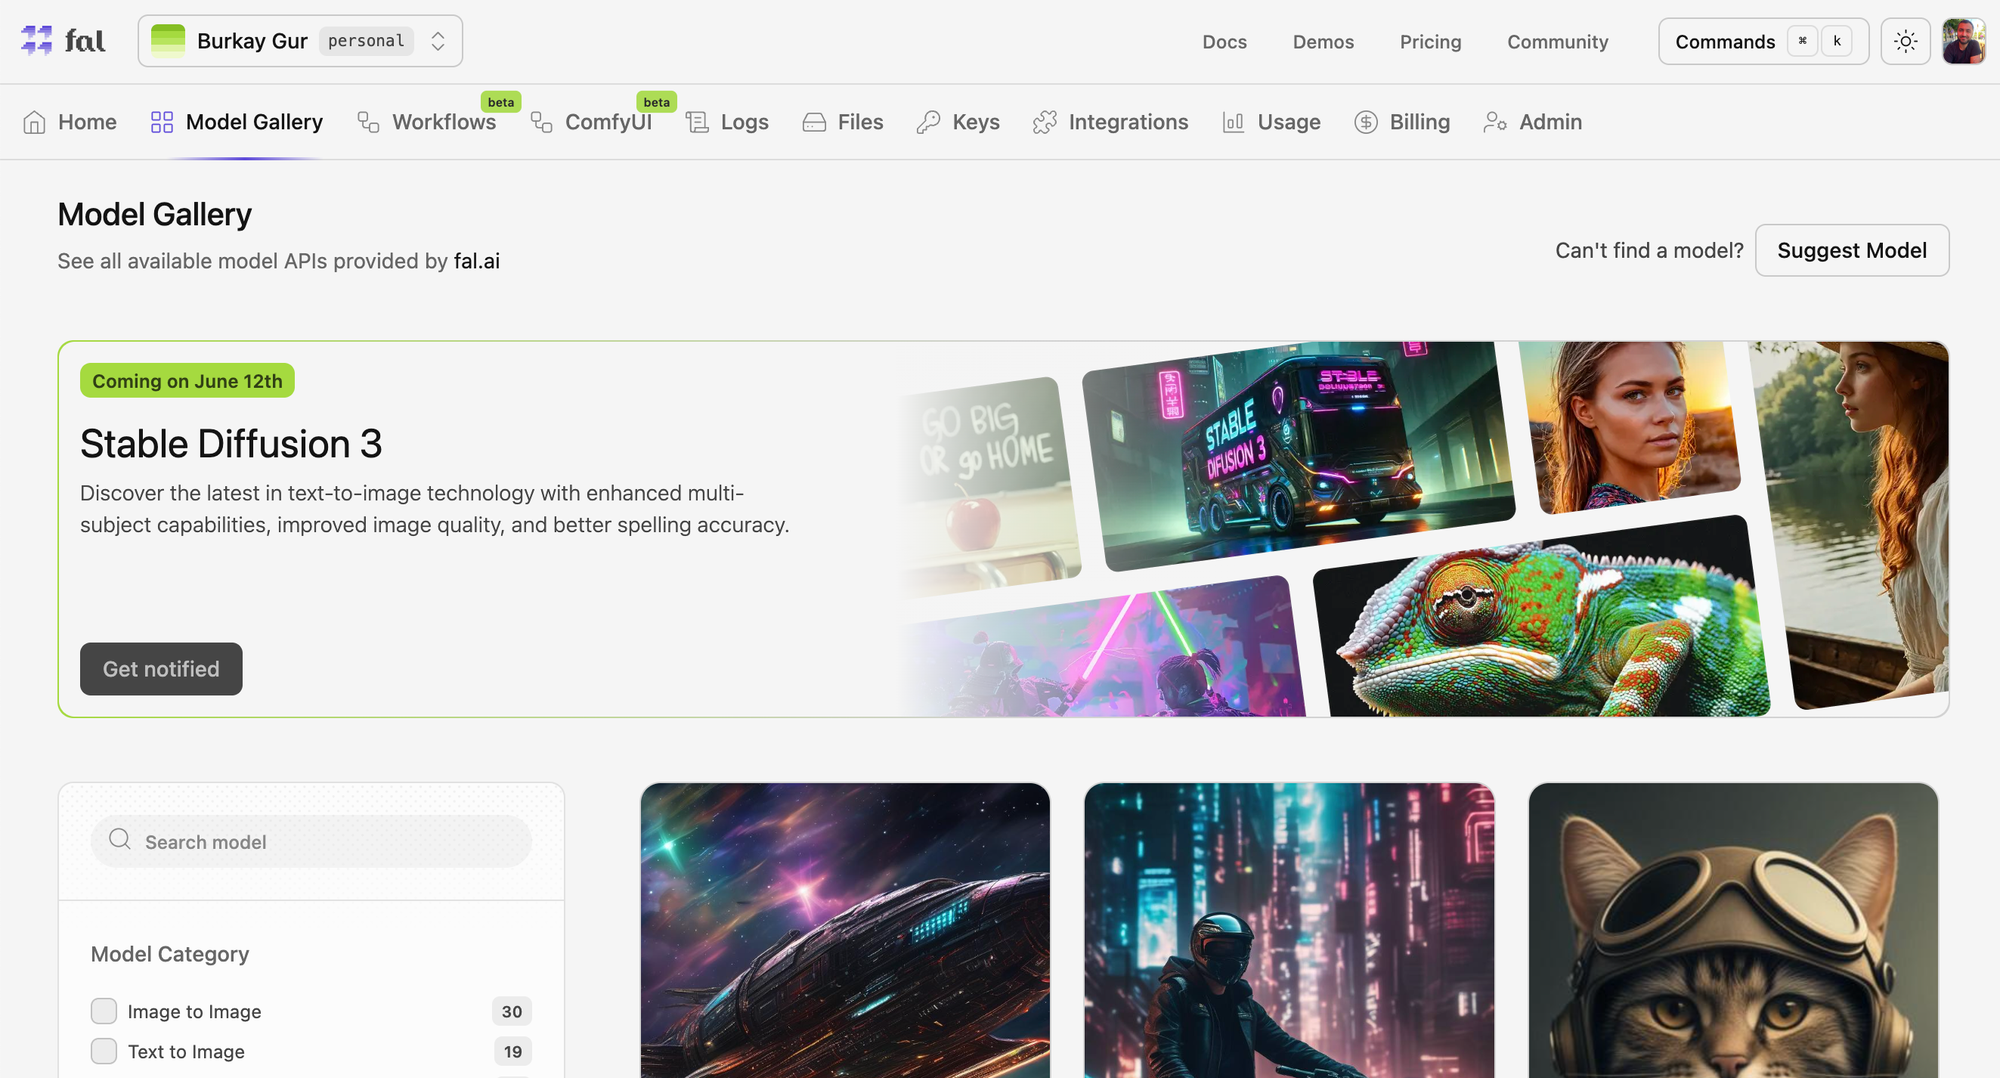Click the Logs scroll icon
Screen dimensions: 2000x1078
click(697, 122)
